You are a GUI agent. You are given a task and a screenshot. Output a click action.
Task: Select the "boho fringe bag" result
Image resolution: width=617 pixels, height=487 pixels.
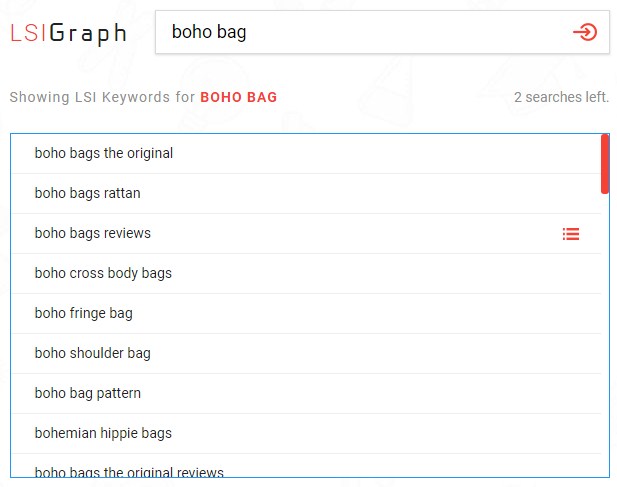(x=83, y=313)
